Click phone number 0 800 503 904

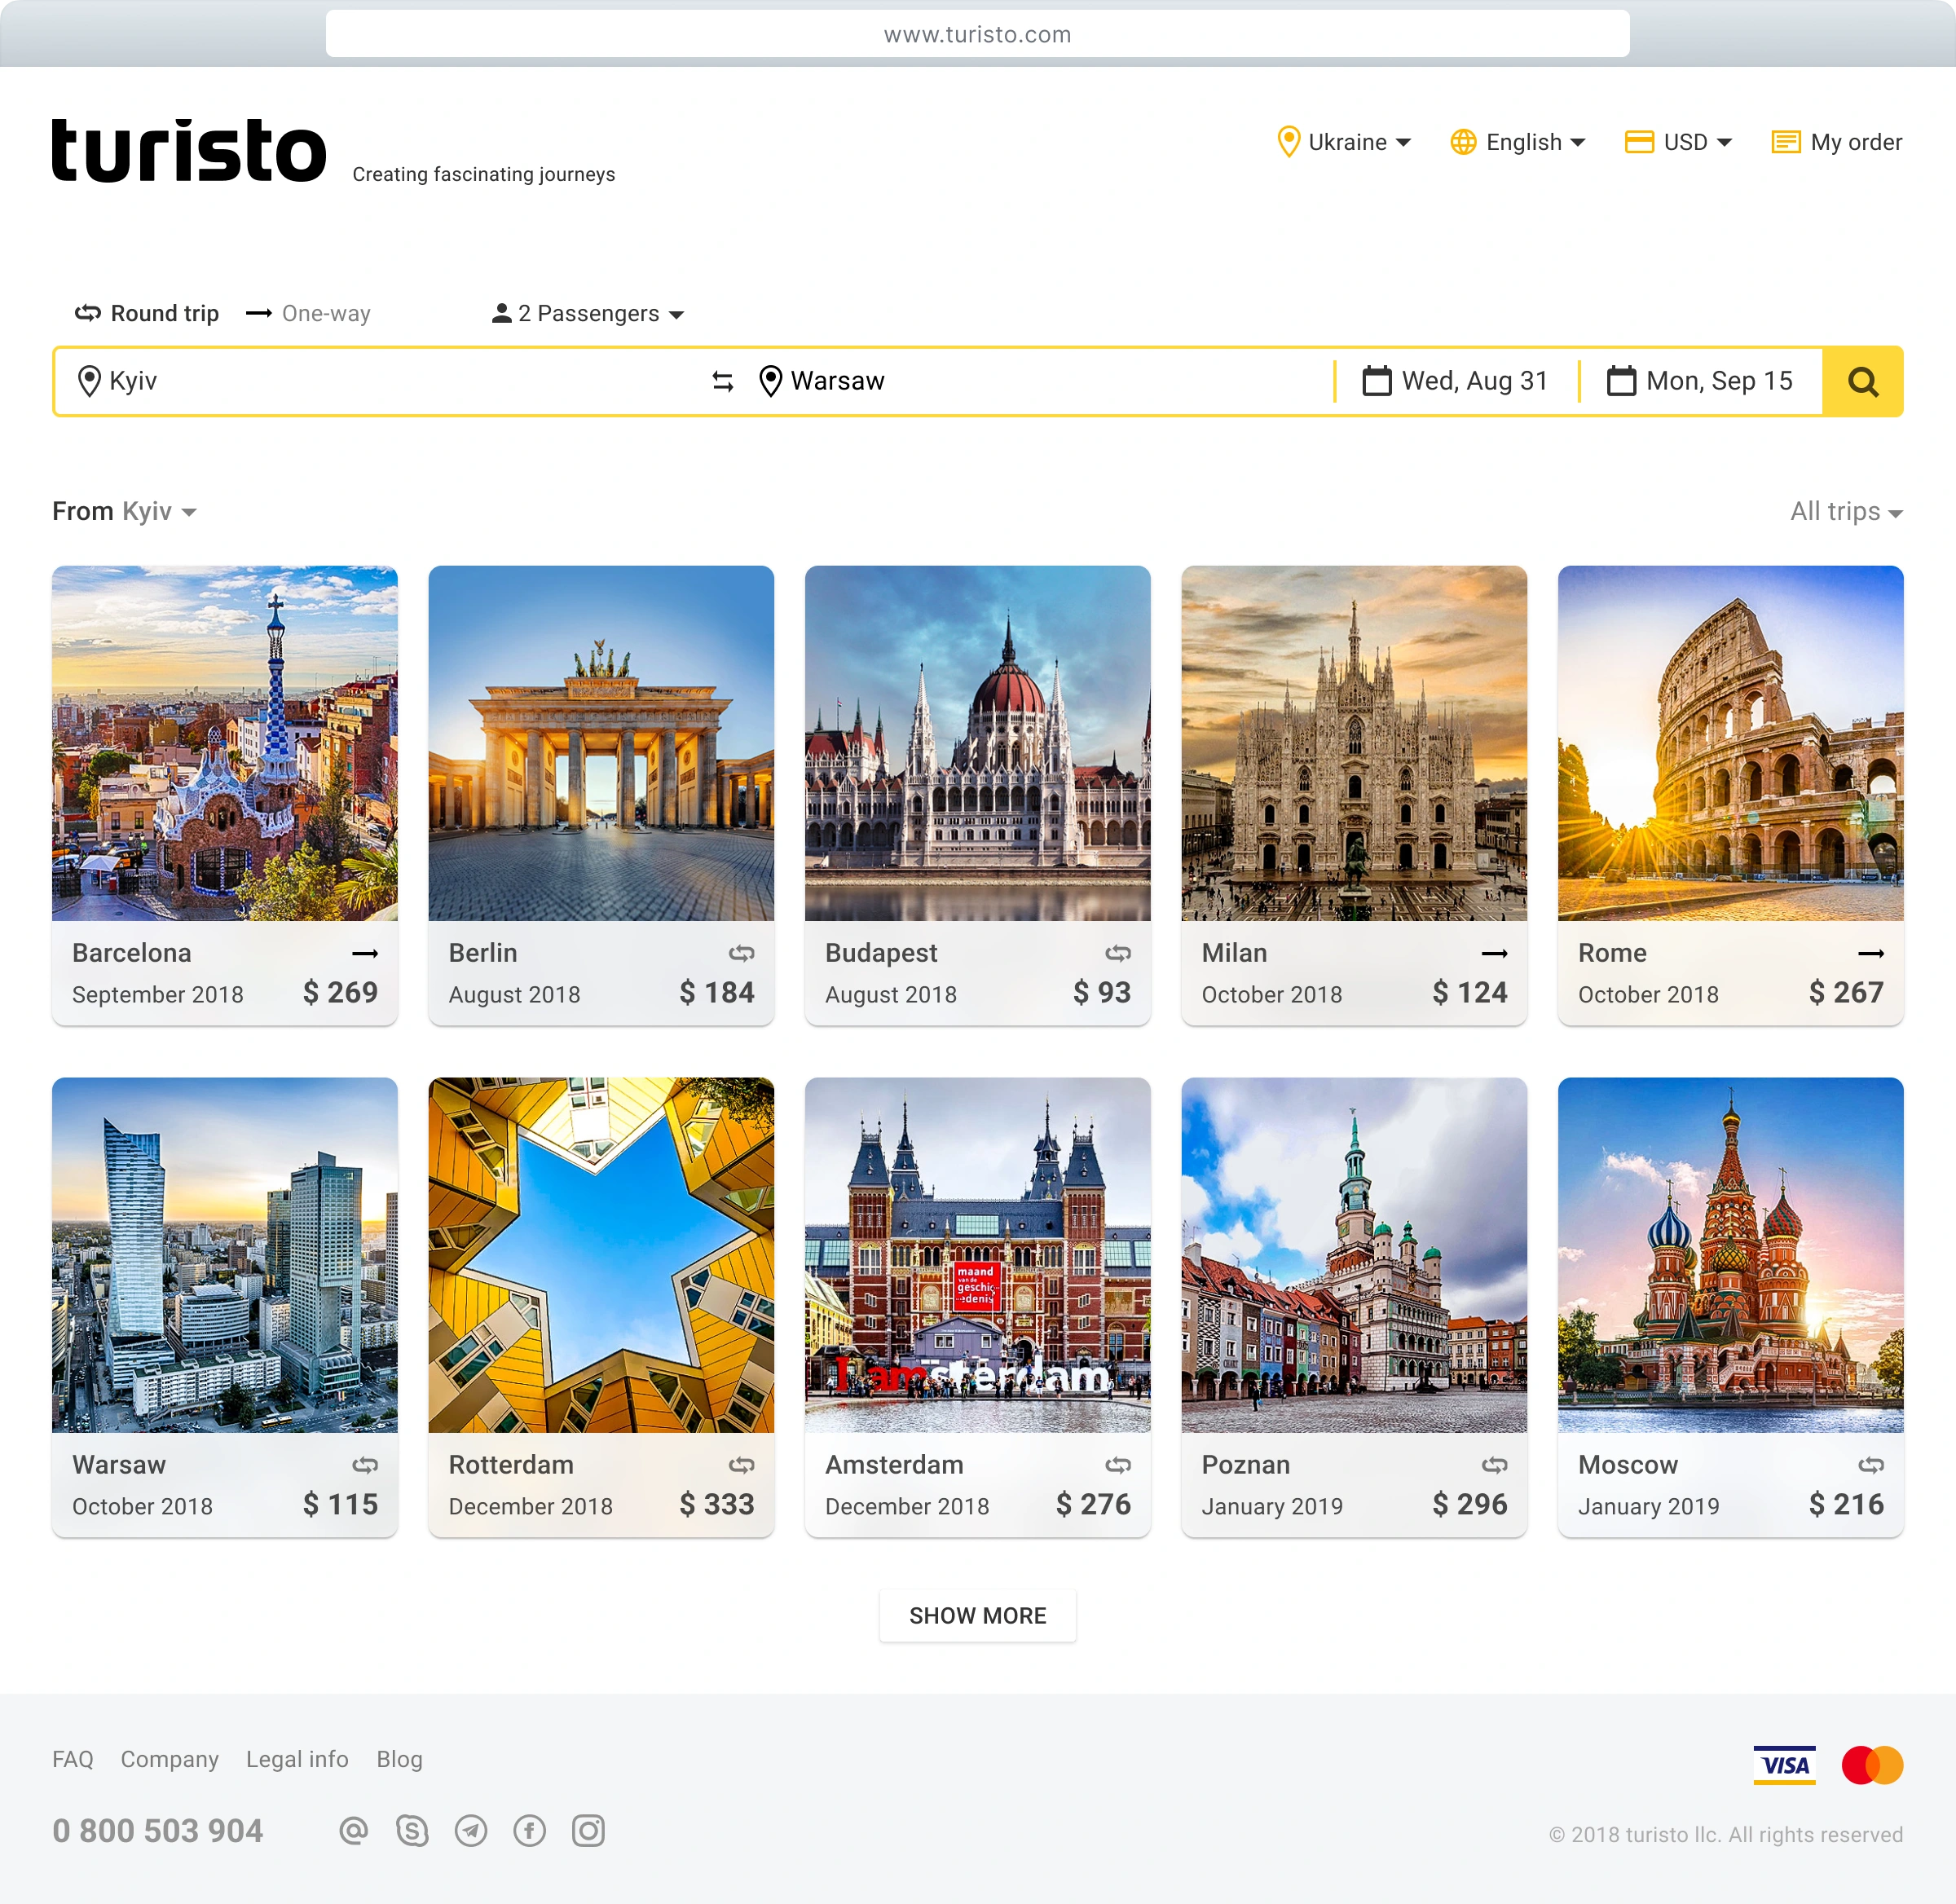[158, 1830]
